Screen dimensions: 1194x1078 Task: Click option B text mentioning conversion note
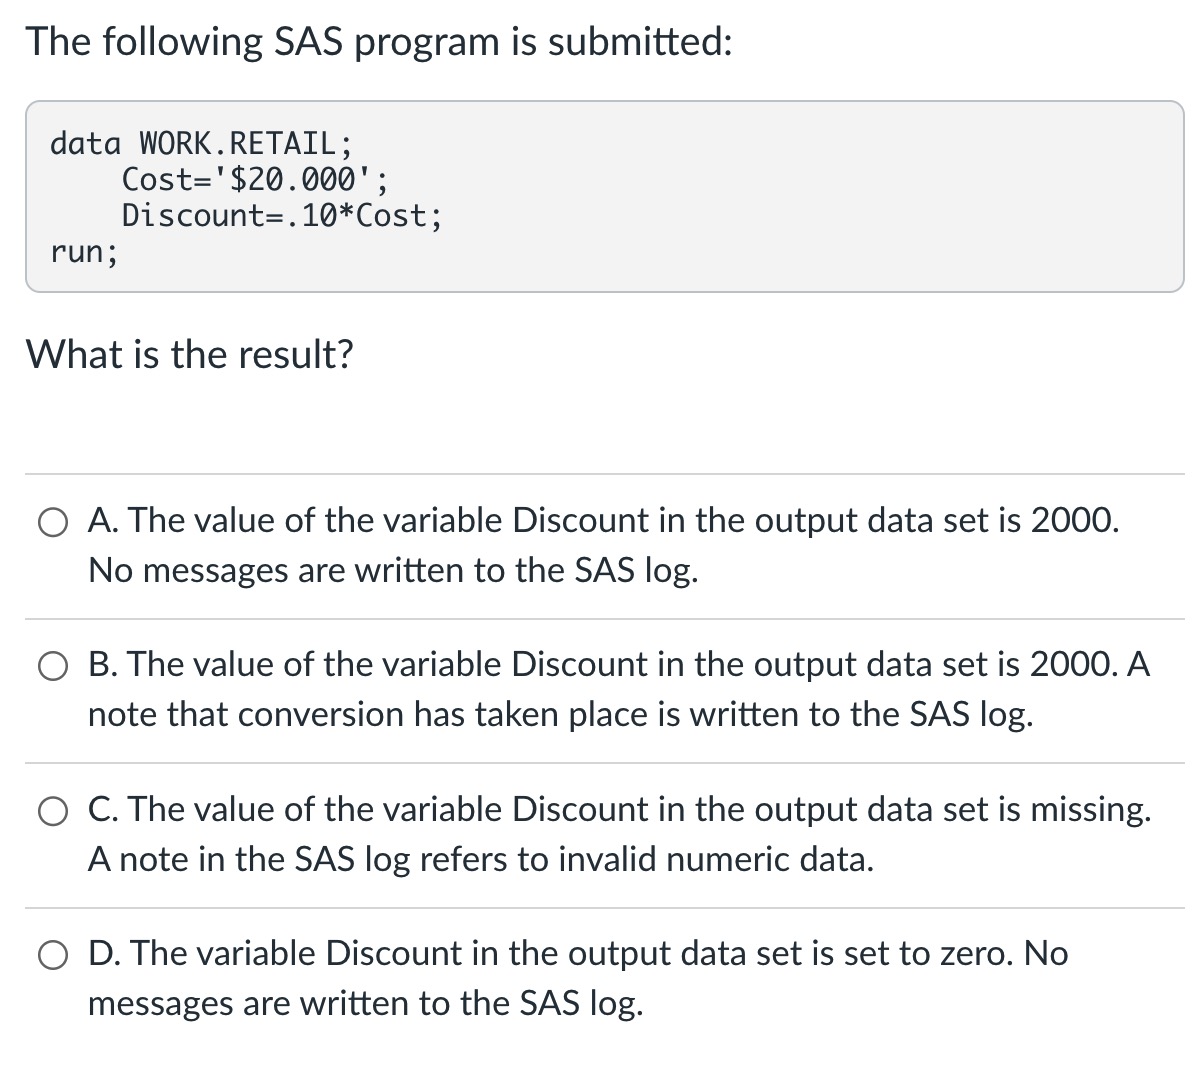click(x=618, y=689)
